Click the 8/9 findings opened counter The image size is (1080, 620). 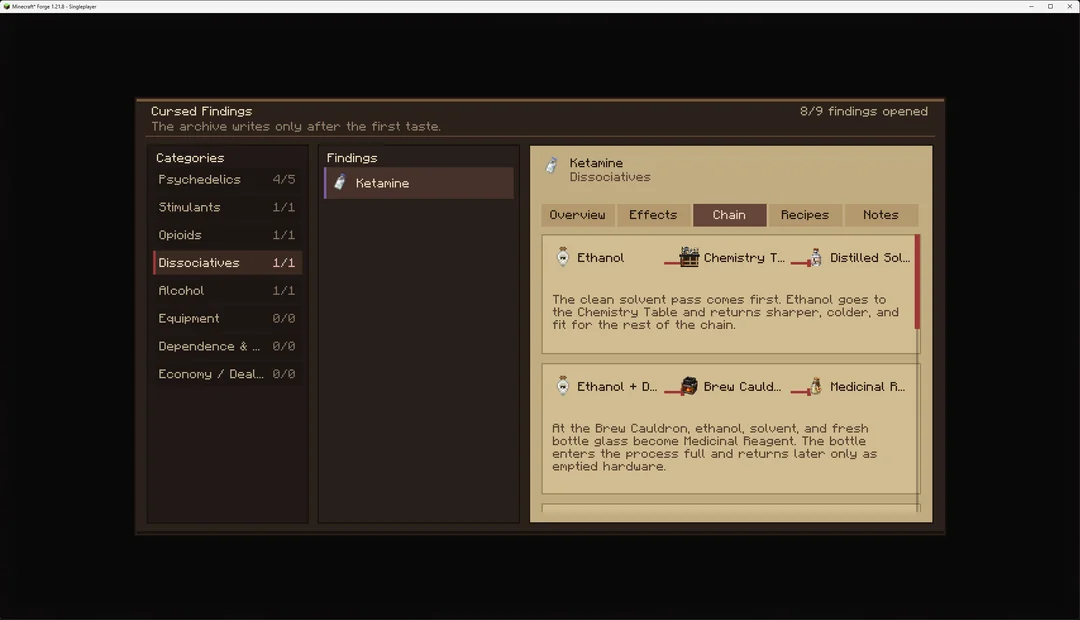864,112
